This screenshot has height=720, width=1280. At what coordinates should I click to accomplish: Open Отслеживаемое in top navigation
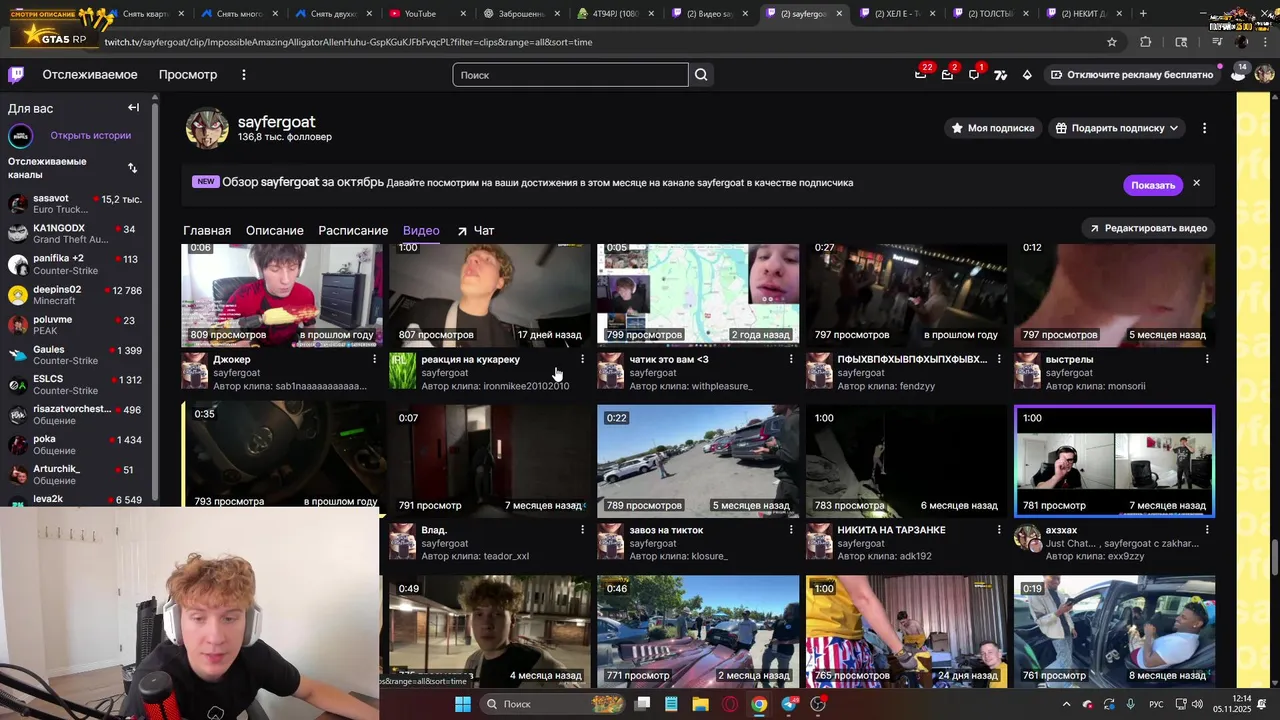[x=90, y=75]
